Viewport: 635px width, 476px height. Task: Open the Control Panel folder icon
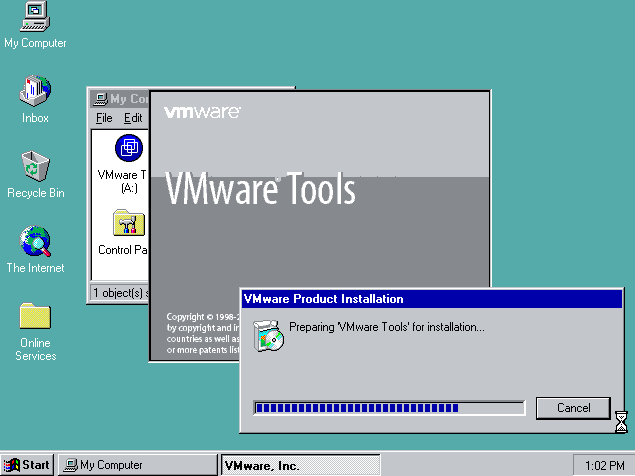tap(129, 224)
